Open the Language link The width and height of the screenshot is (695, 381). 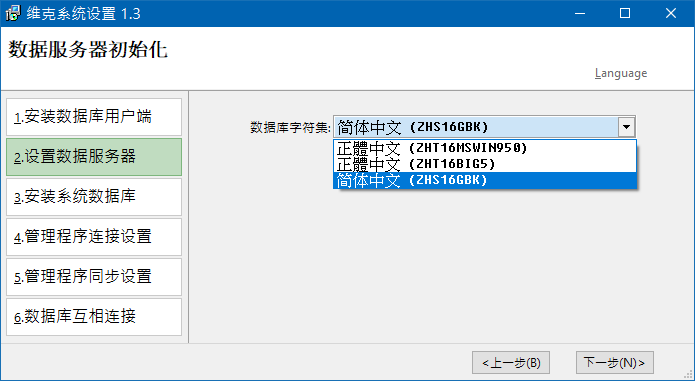pos(621,73)
